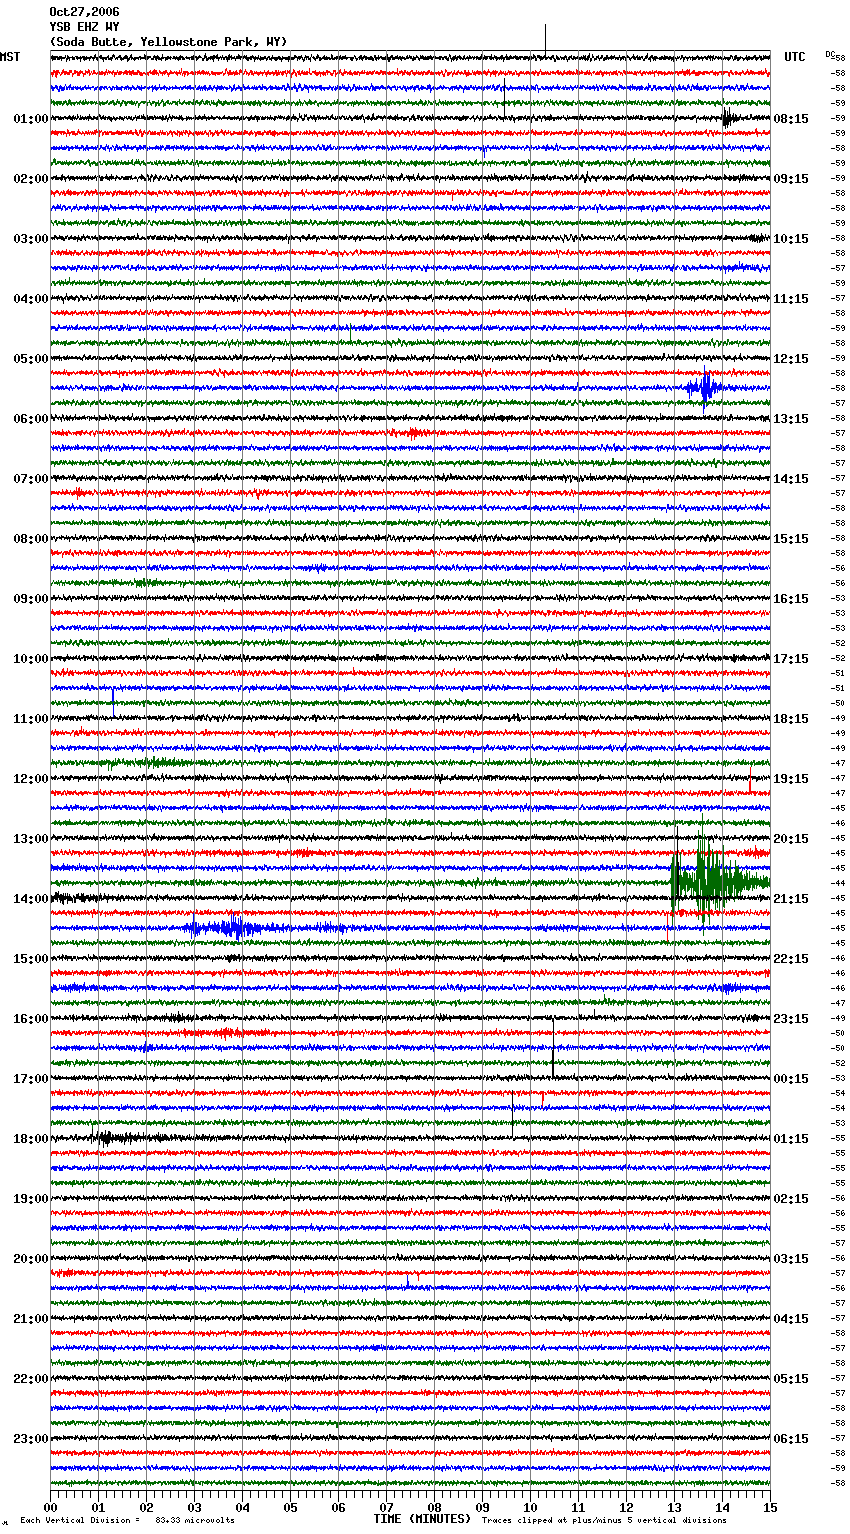Click the black tick mark above the plot
Screen dimensions: 850x1534
545,38
